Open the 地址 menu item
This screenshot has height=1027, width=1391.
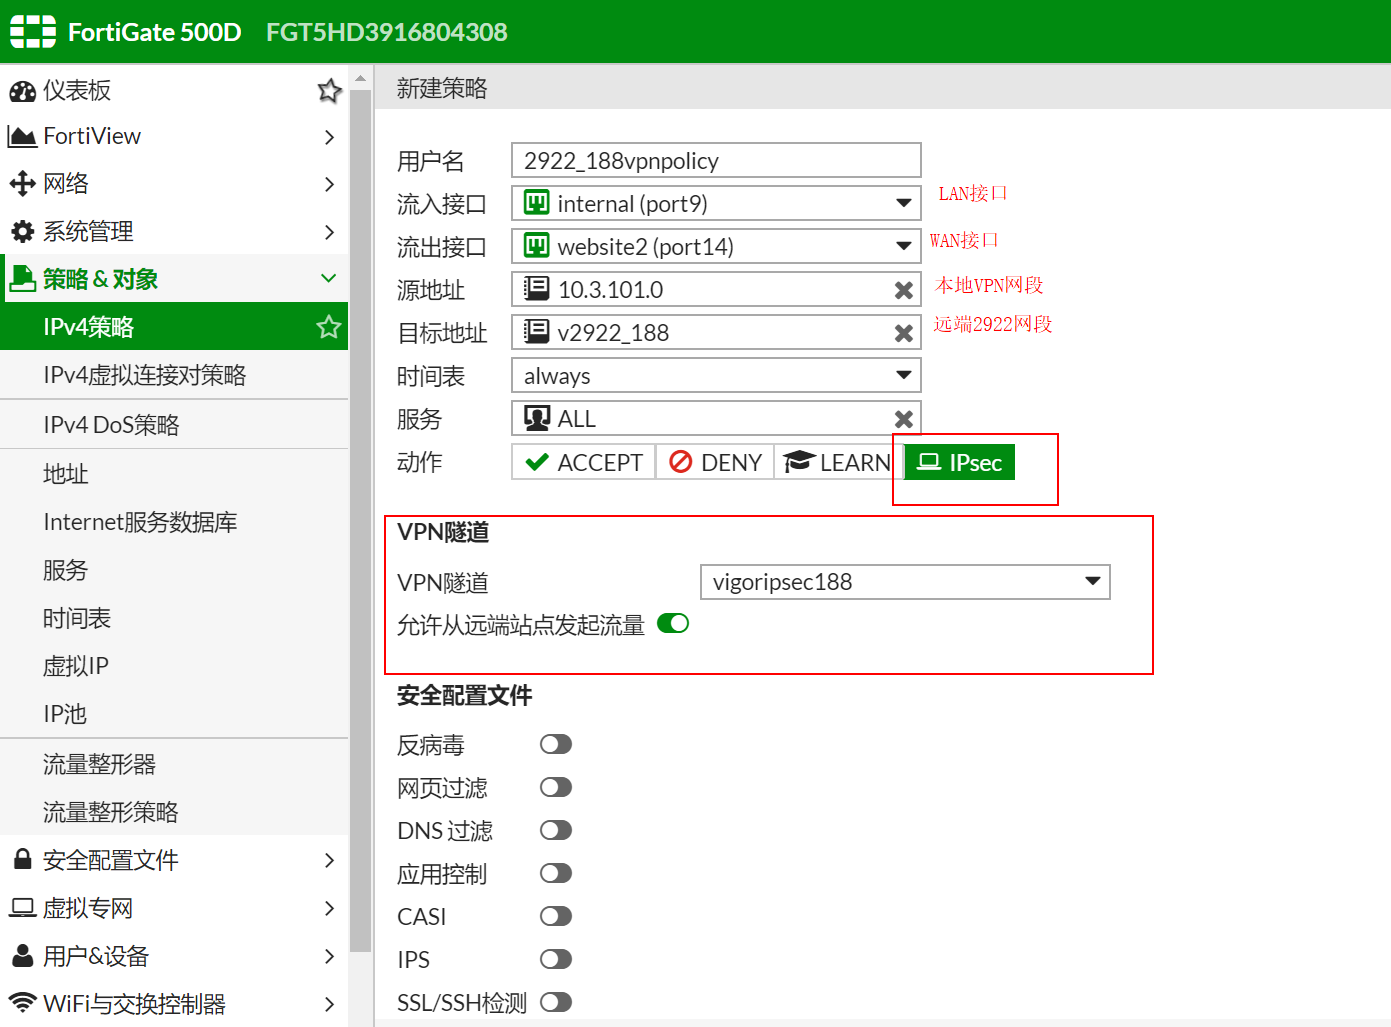coord(174,474)
